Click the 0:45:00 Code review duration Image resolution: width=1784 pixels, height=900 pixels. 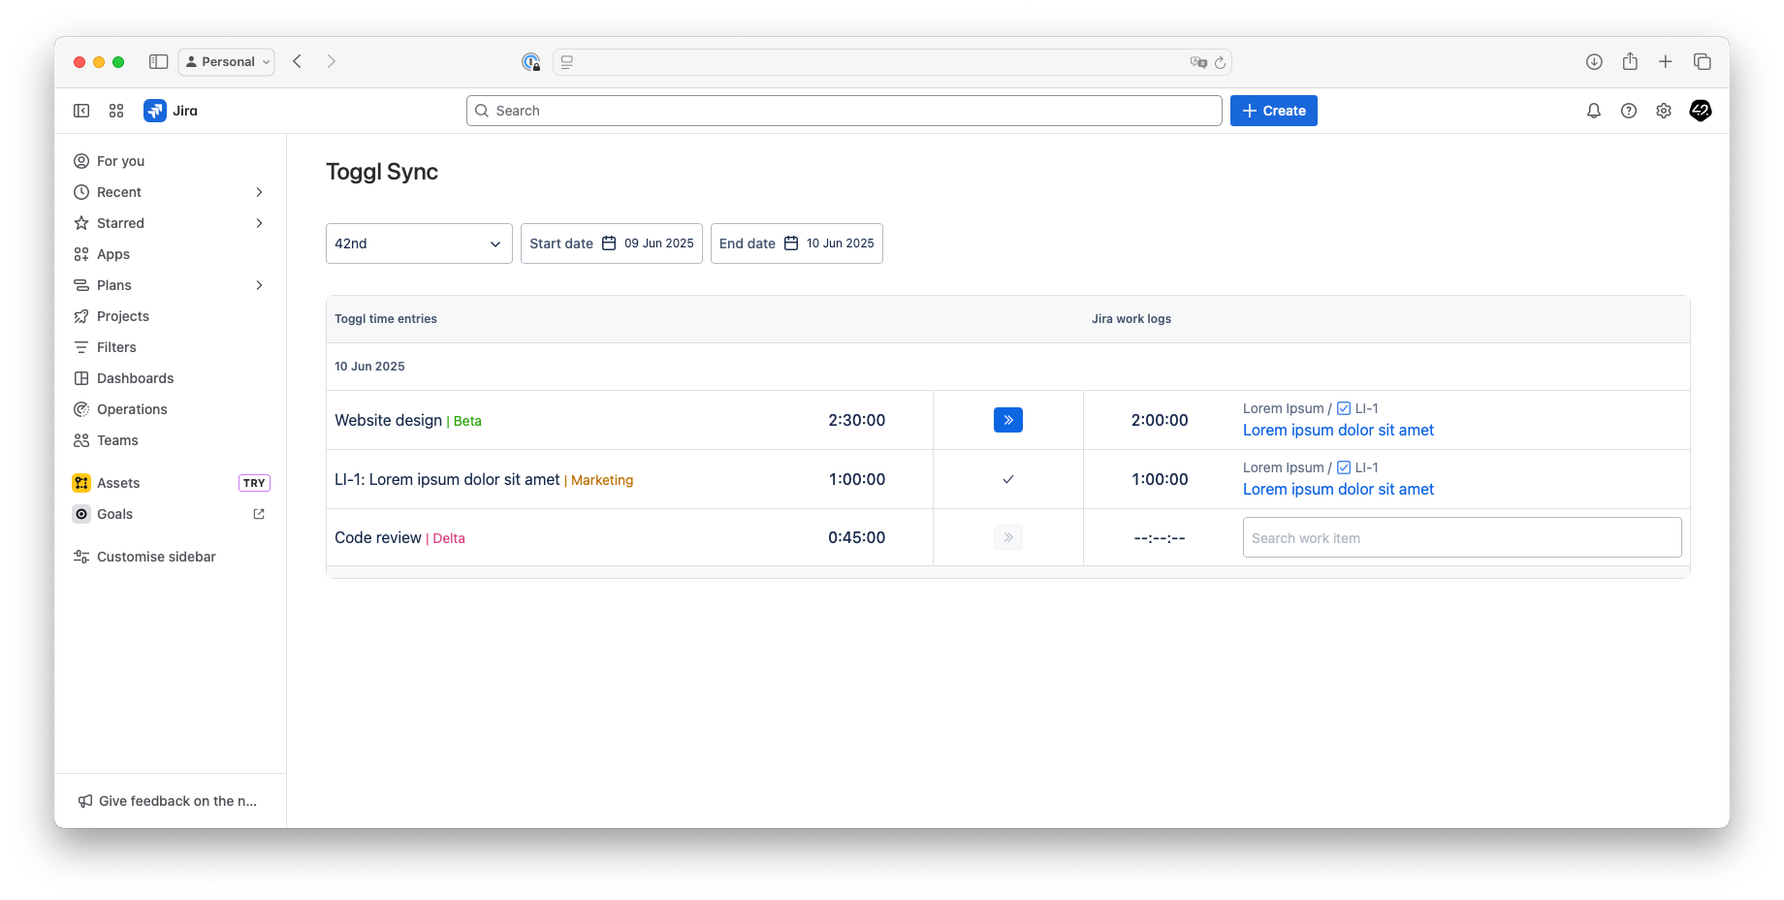(857, 538)
